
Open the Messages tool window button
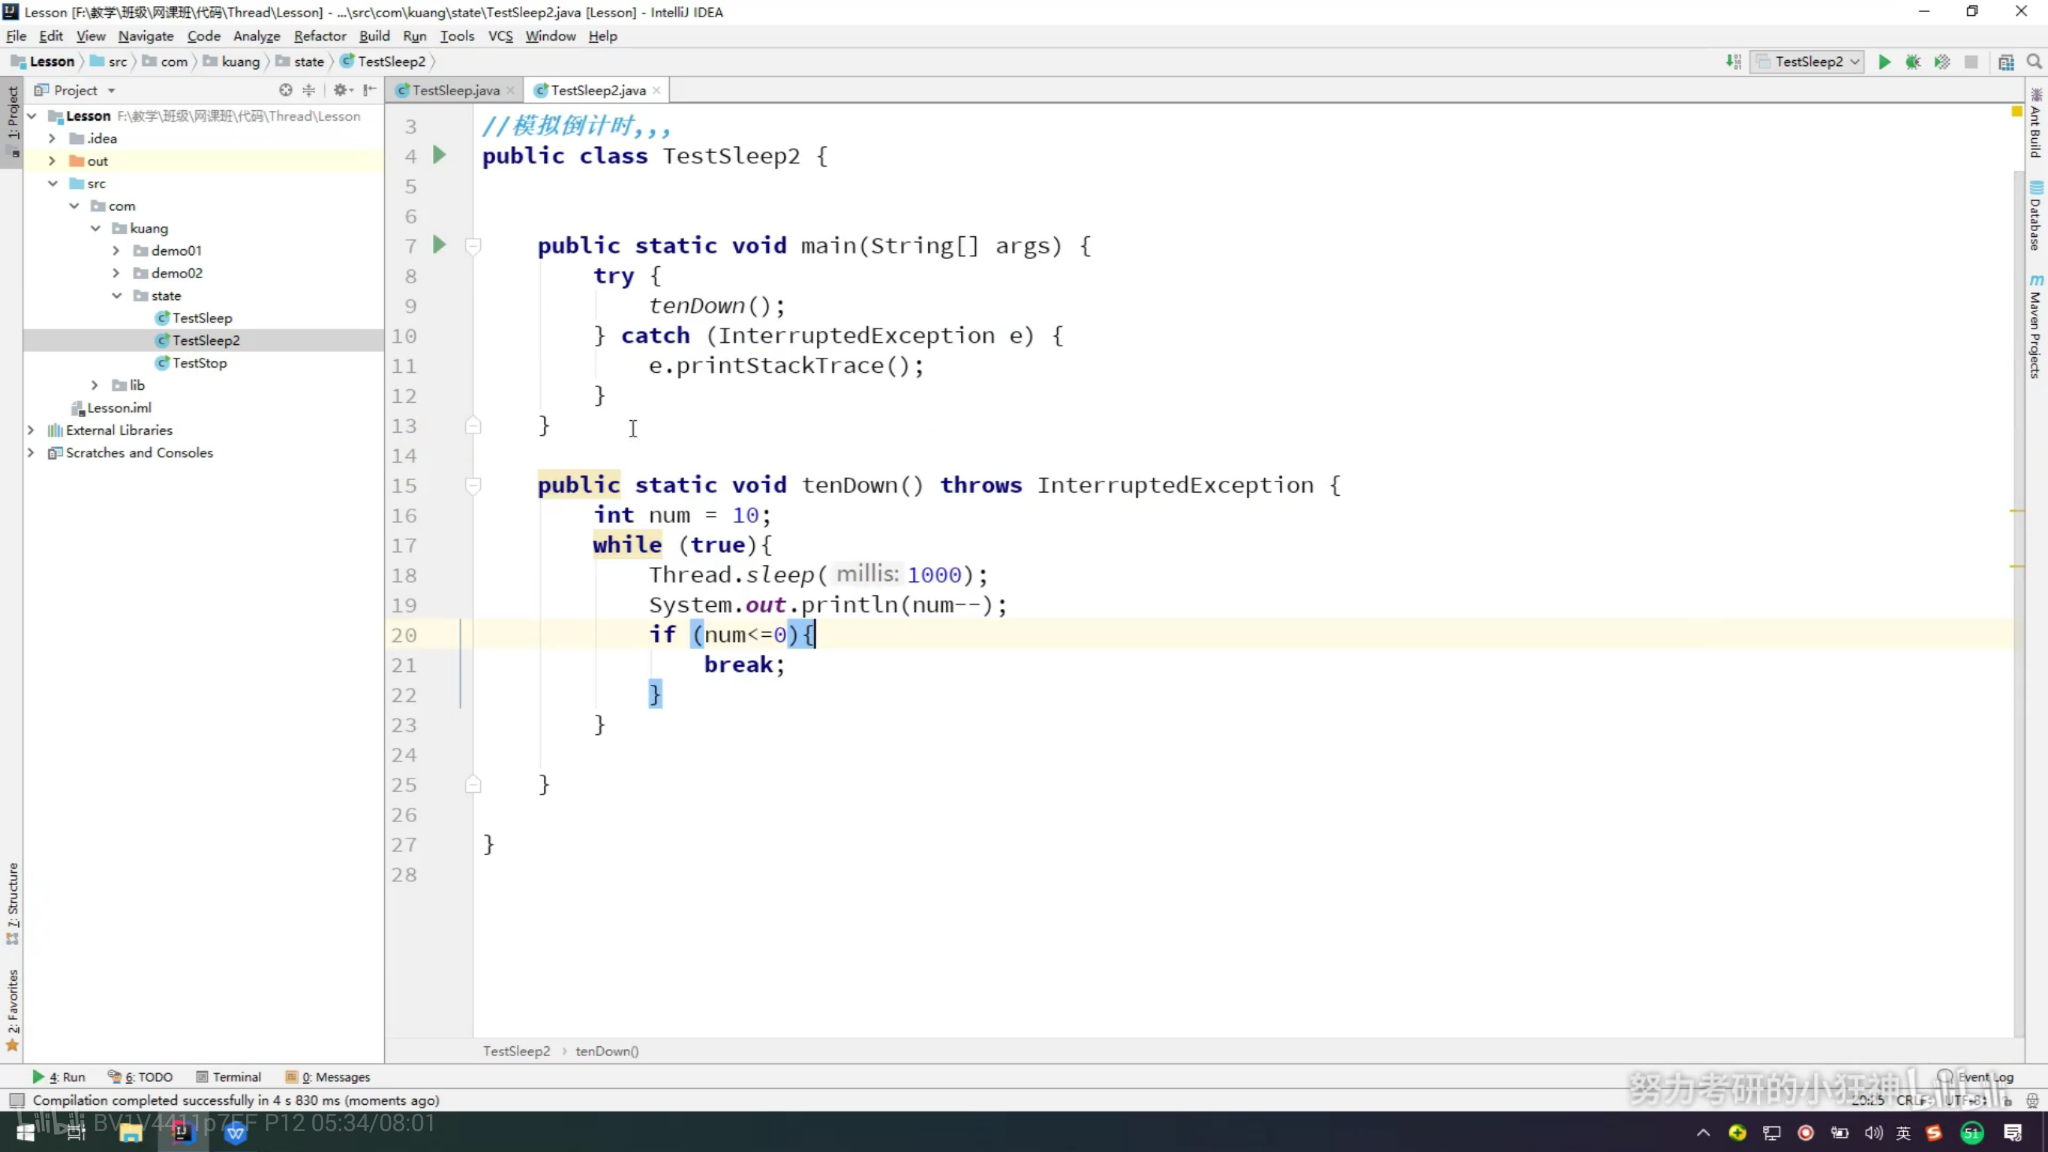[x=328, y=1077]
